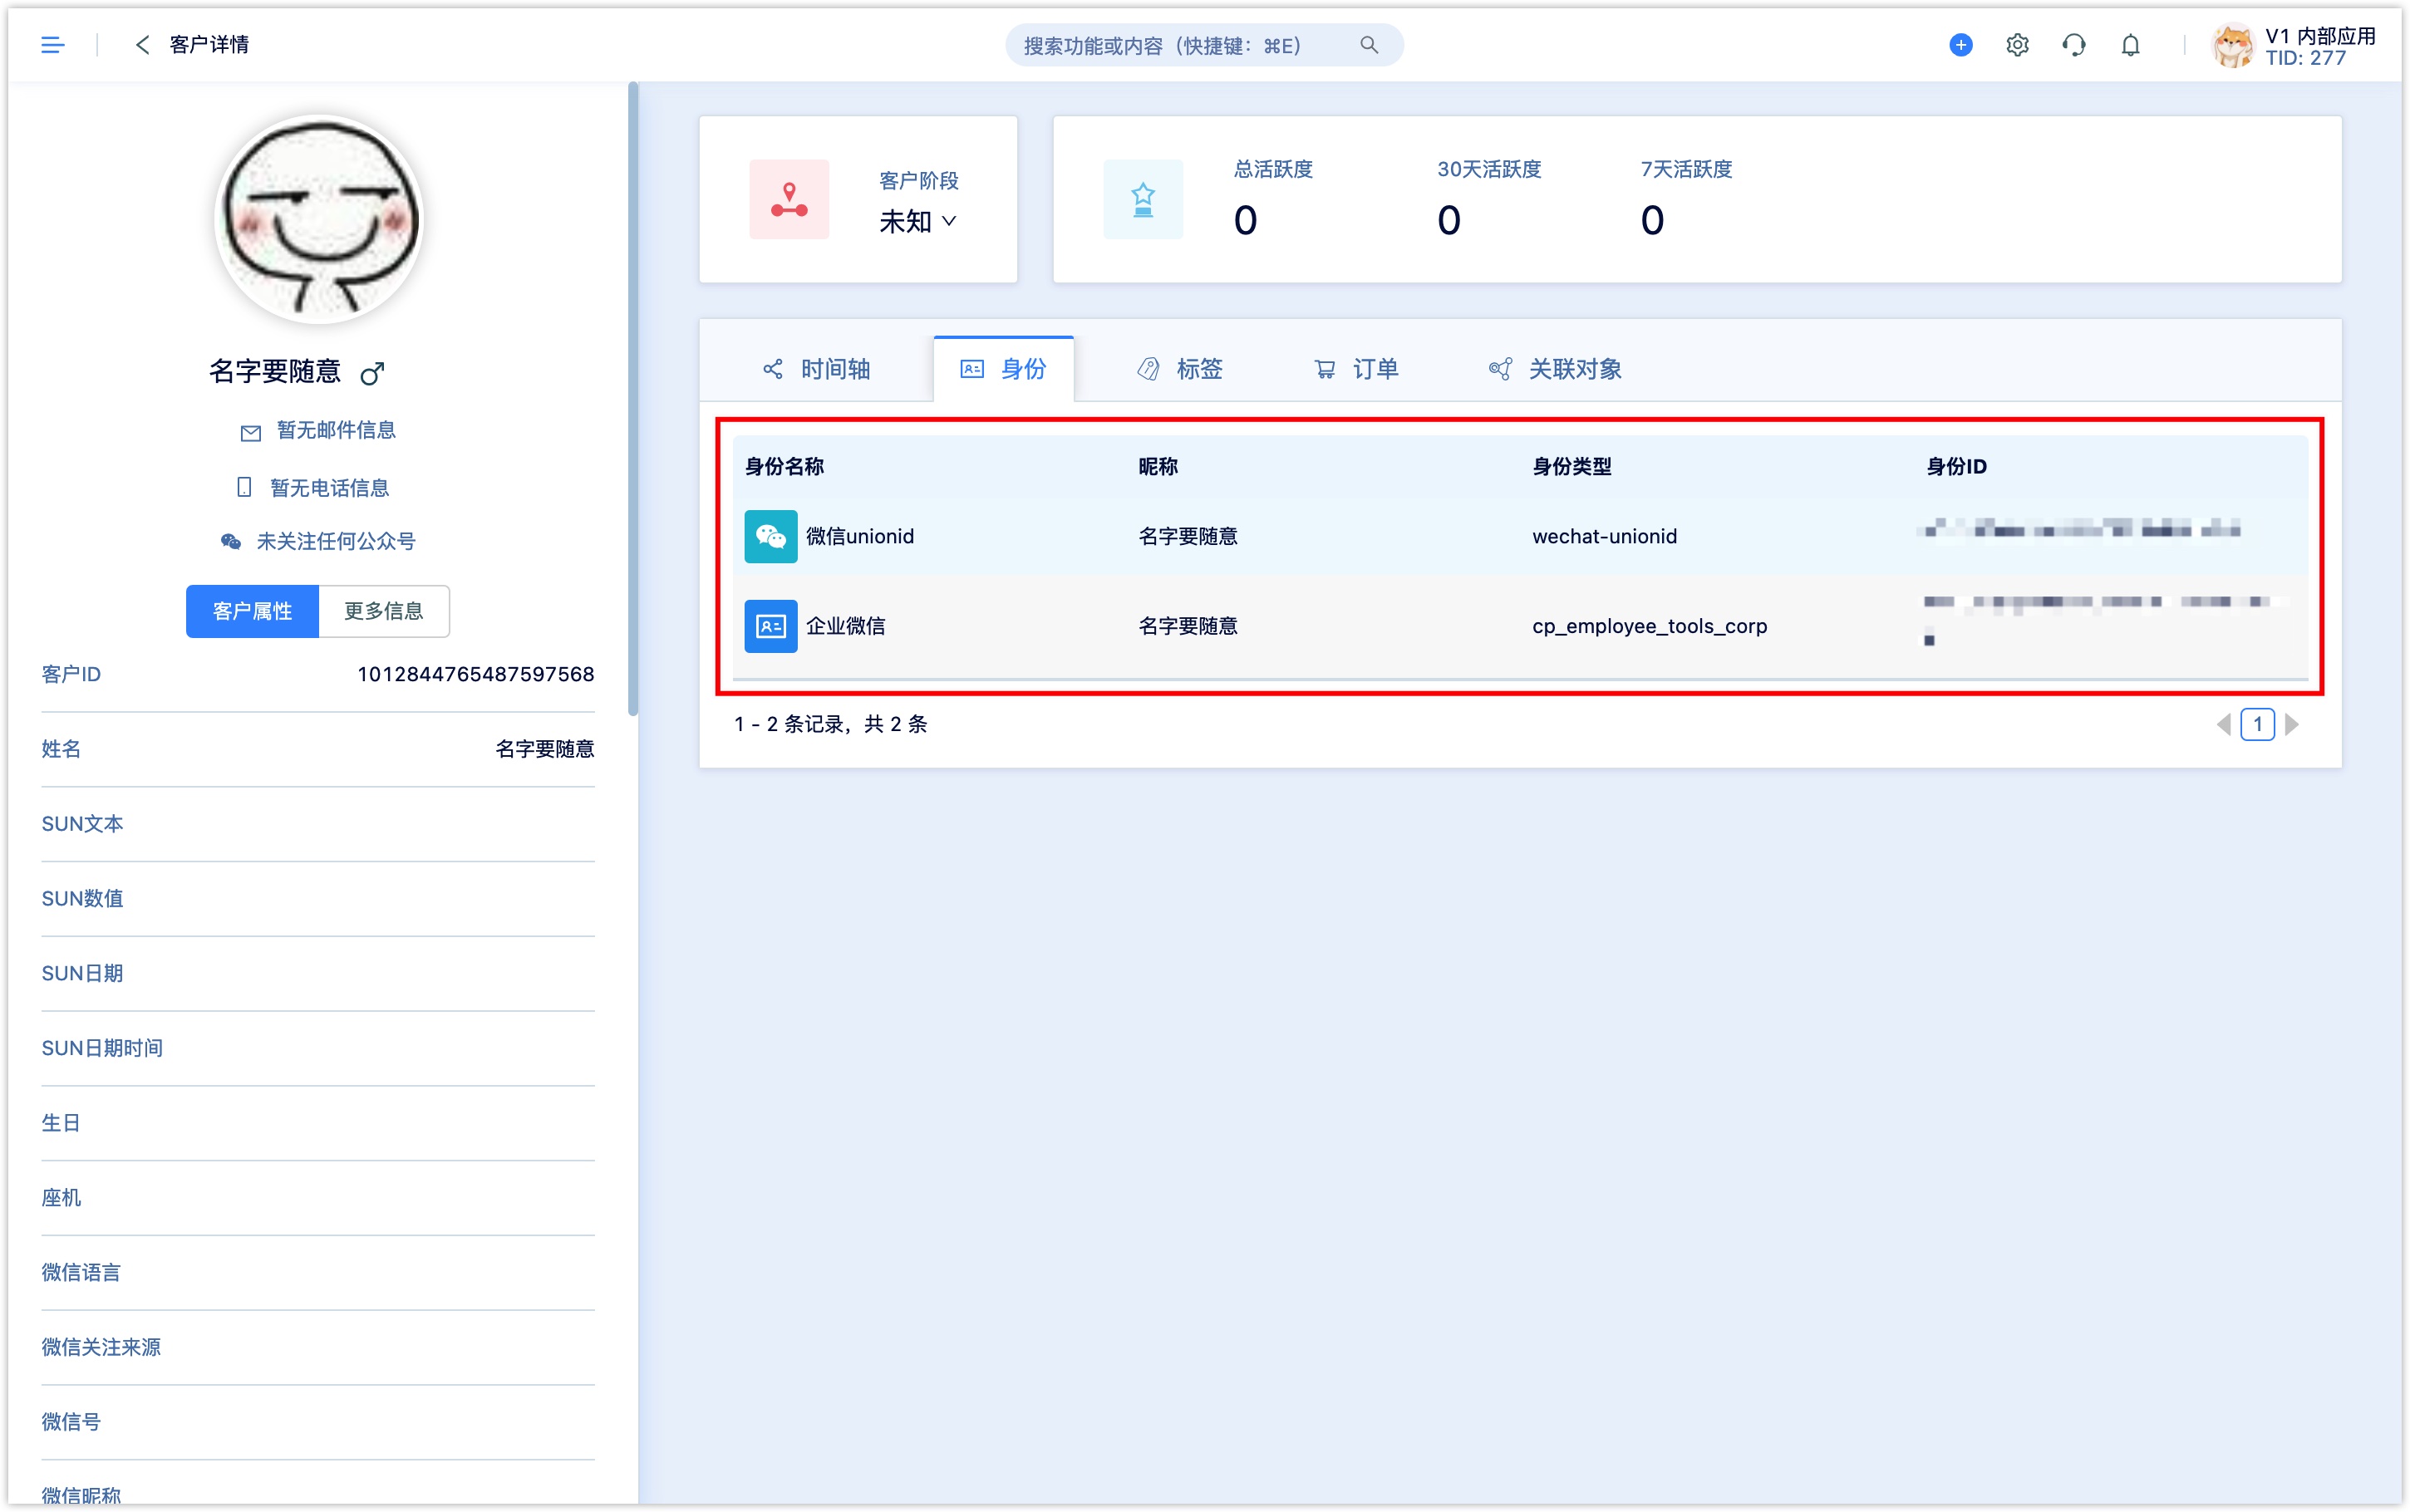Click the 暂无电话信息 text
2410x1512 pixels.
pyautogui.click(x=330, y=488)
